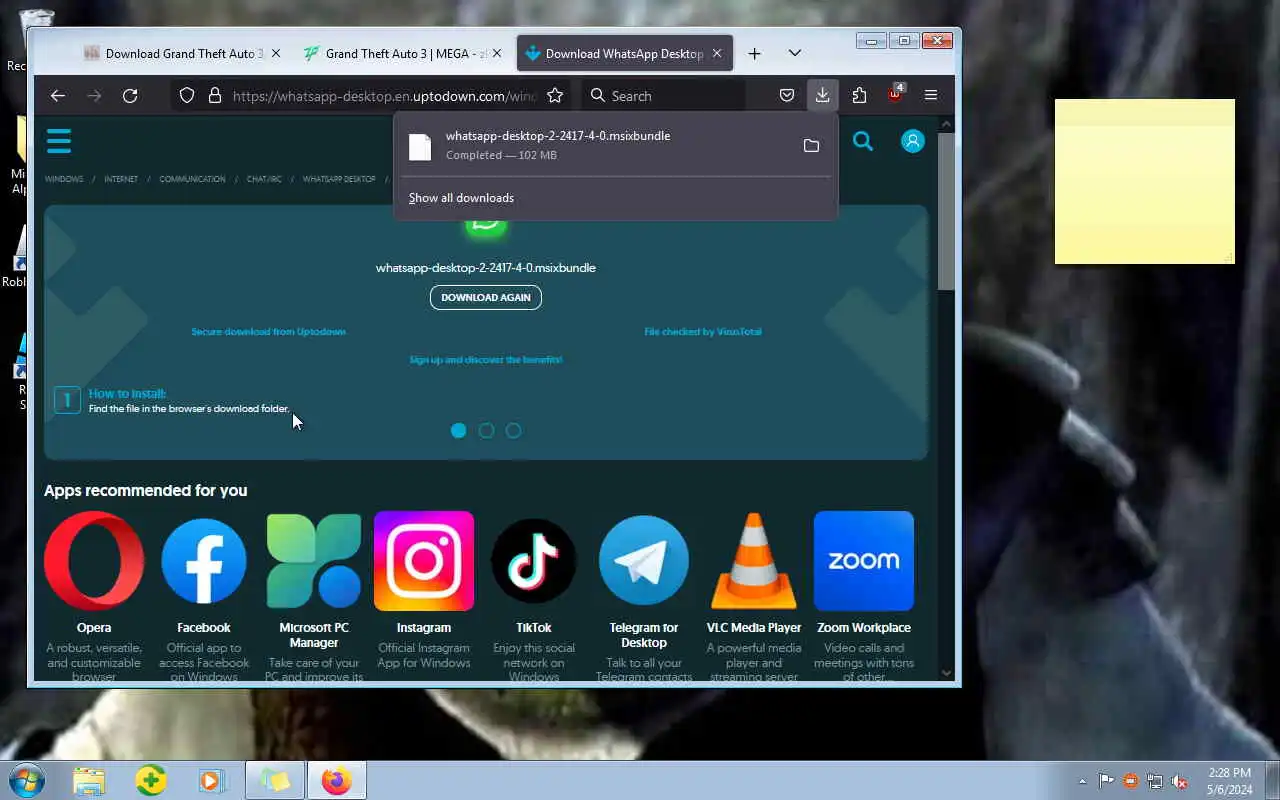The width and height of the screenshot is (1280, 800).
Task: Click the address bar URL field
Action: tap(385, 96)
